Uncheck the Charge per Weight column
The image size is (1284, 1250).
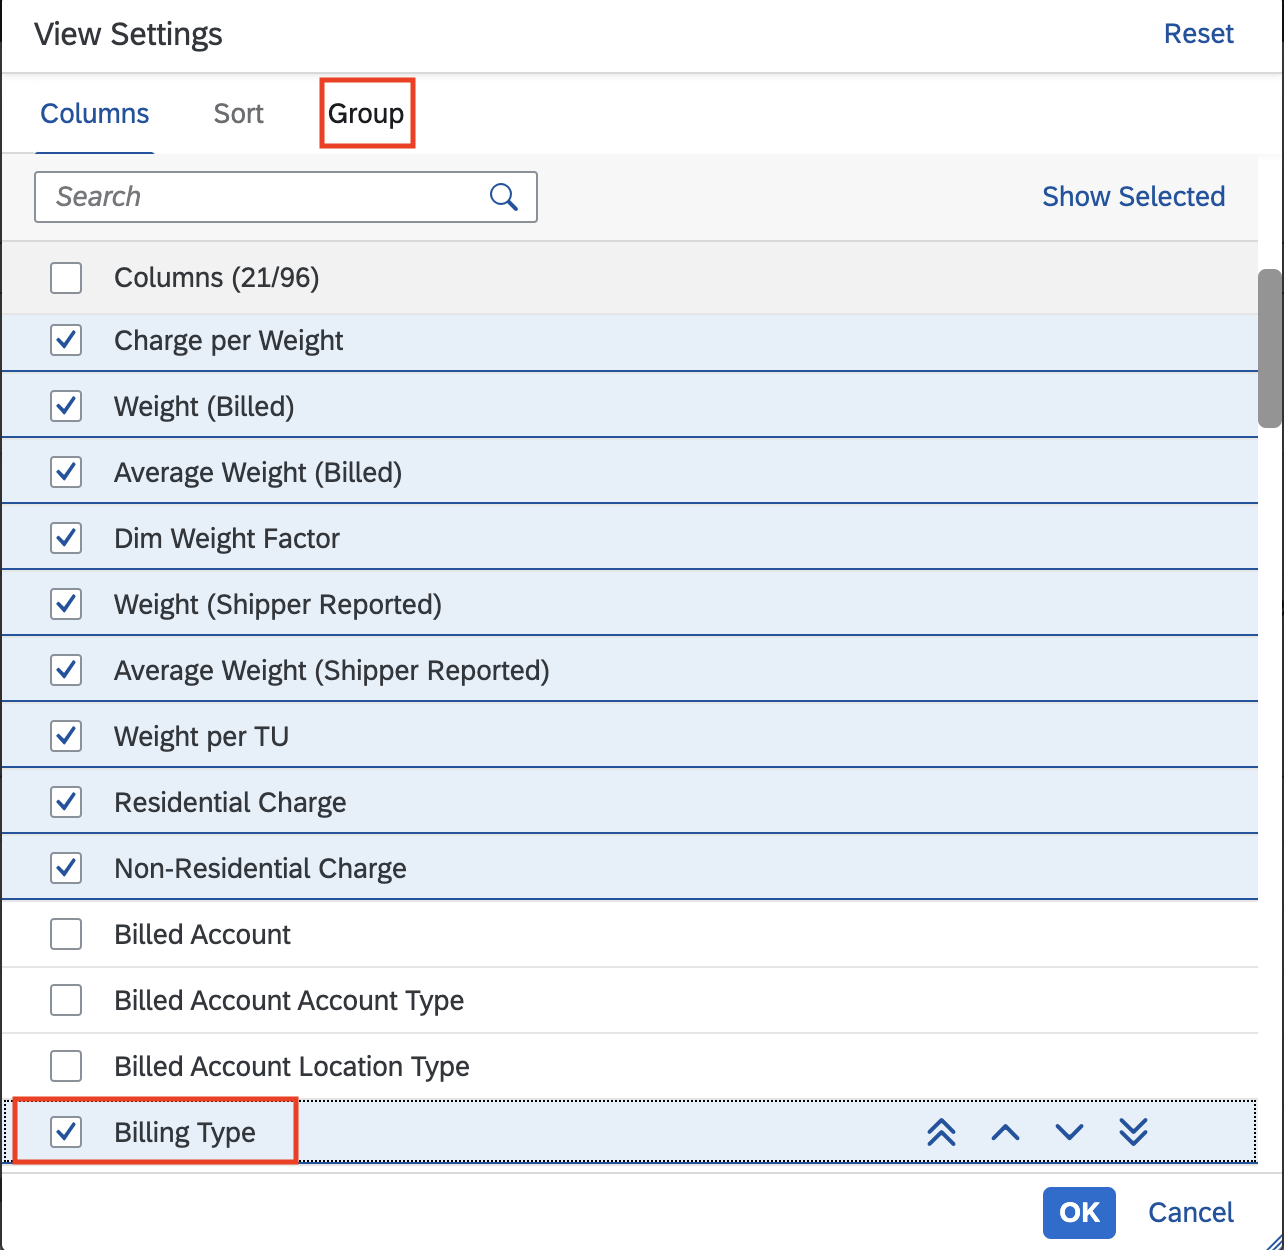click(x=66, y=340)
